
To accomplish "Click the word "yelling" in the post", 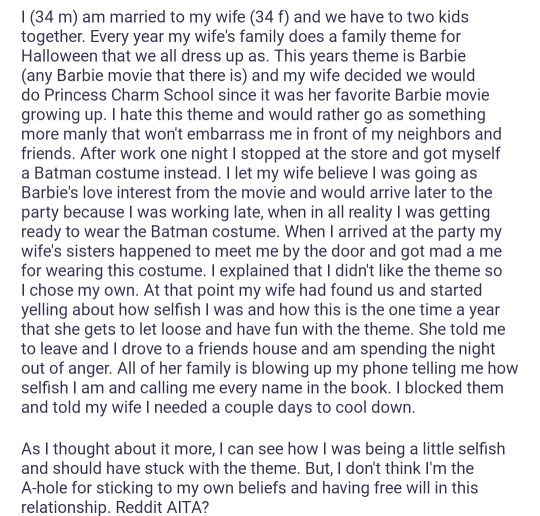I will click(x=44, y=309).
